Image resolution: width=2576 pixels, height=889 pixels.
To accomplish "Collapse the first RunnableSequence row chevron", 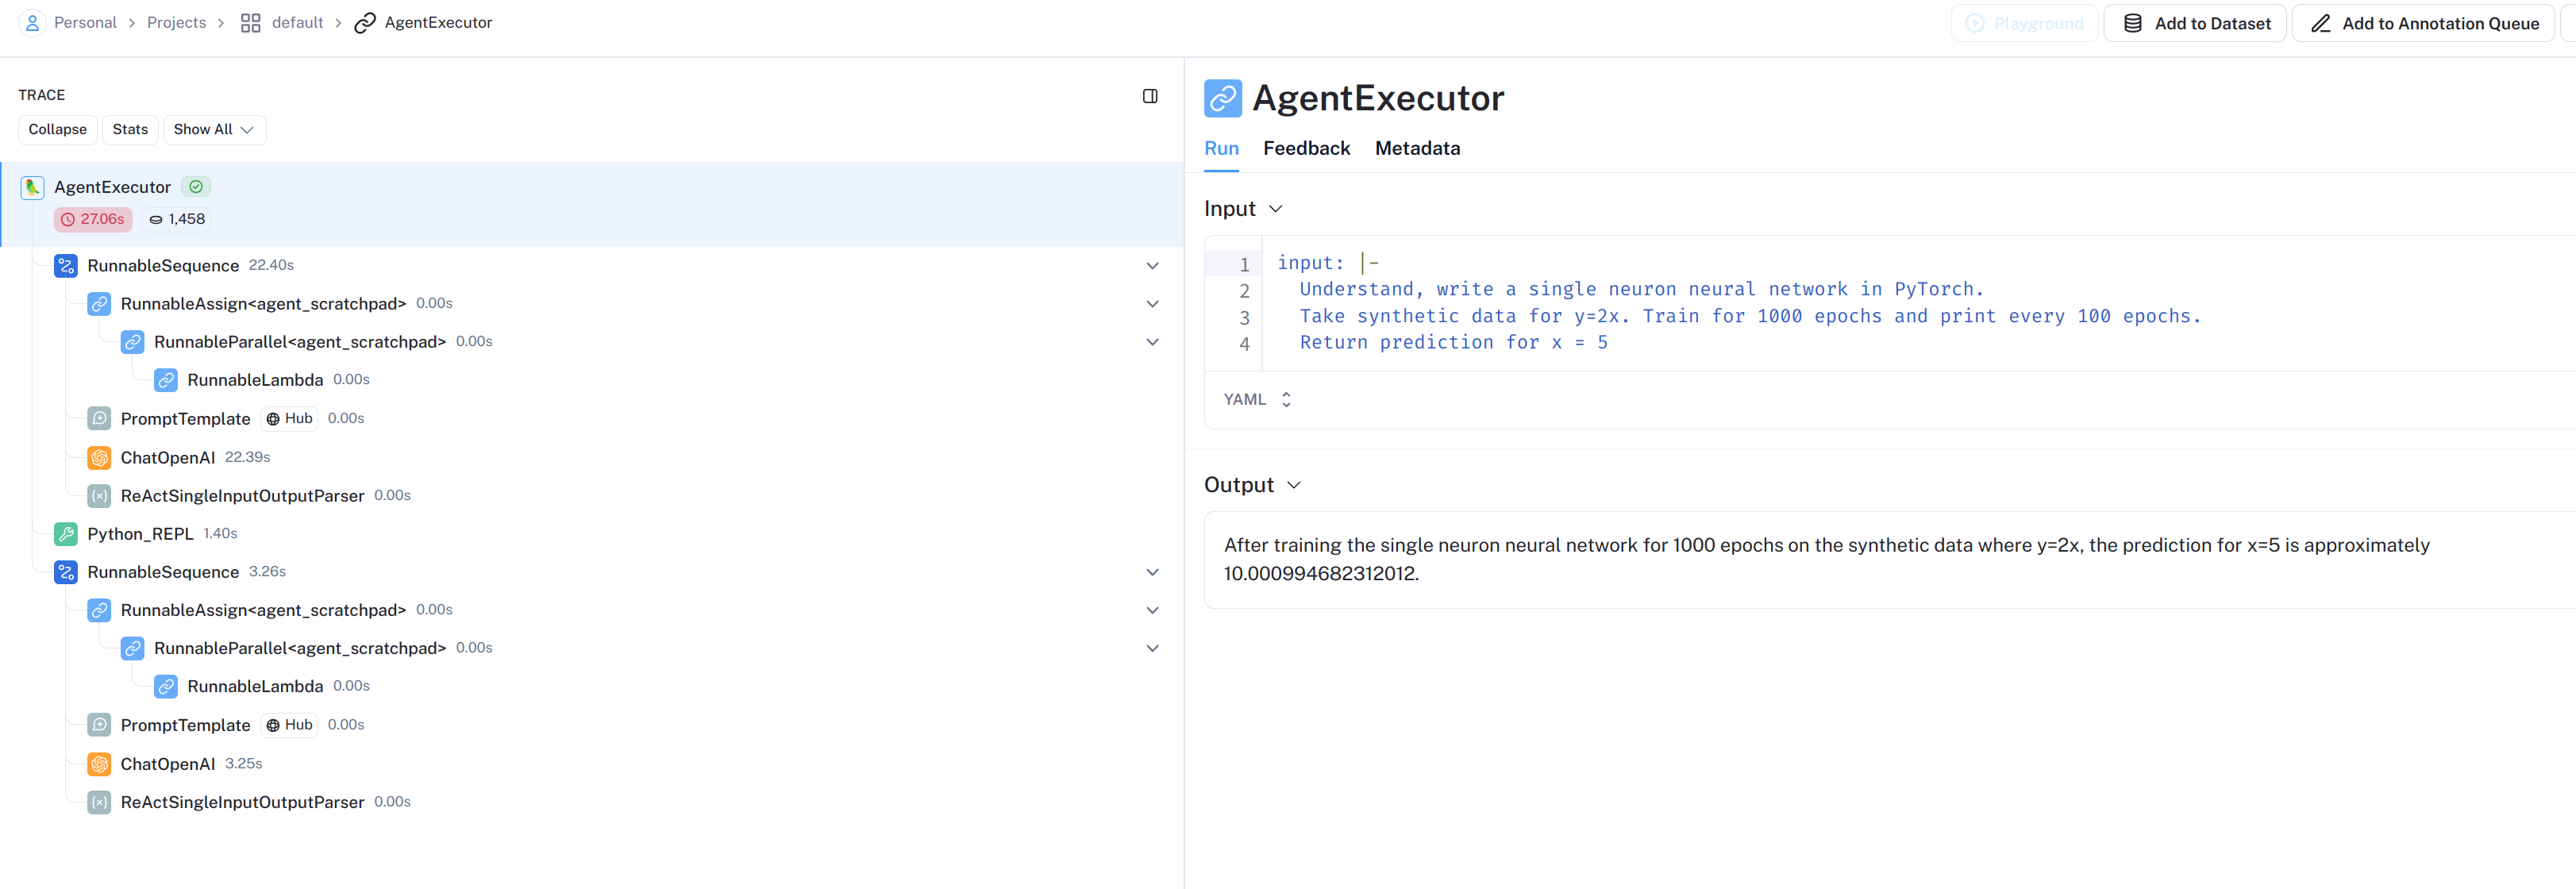I will point(1152,266).
